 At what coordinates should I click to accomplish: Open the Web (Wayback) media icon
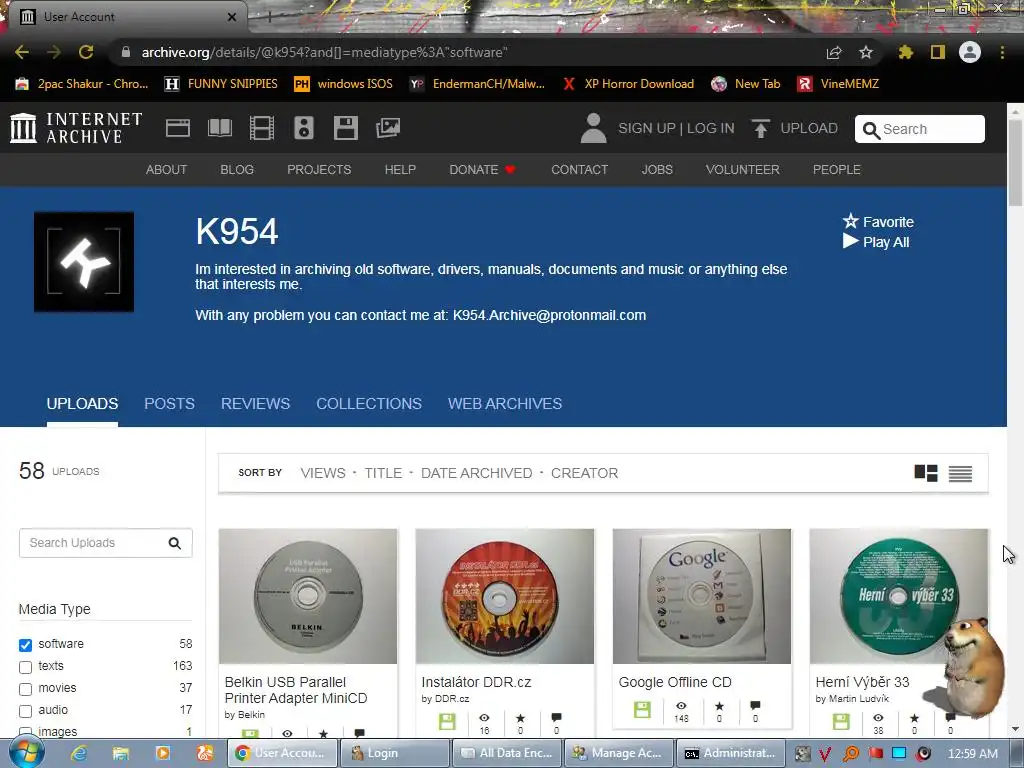(x=178, y=128)
